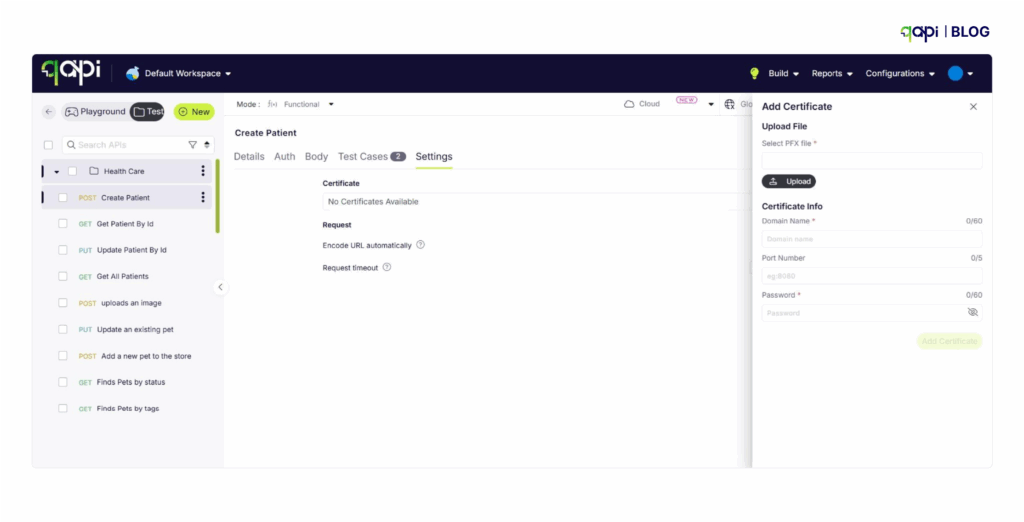Collapse the Health Care folder tree

point(57,172)
